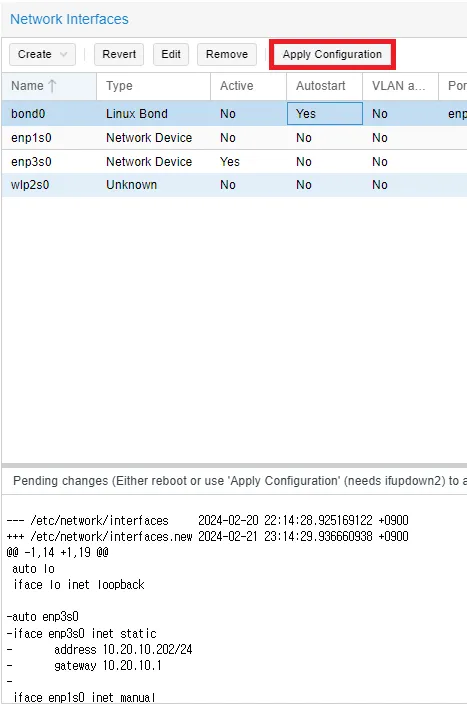Select the bond0 interface row
467x704 pixels.
click(x=234, y=114)
